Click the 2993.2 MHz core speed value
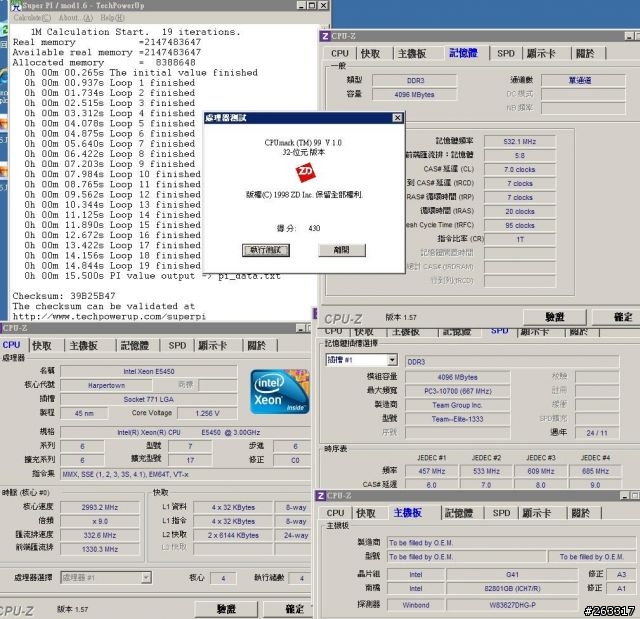 tap(100, 507)
